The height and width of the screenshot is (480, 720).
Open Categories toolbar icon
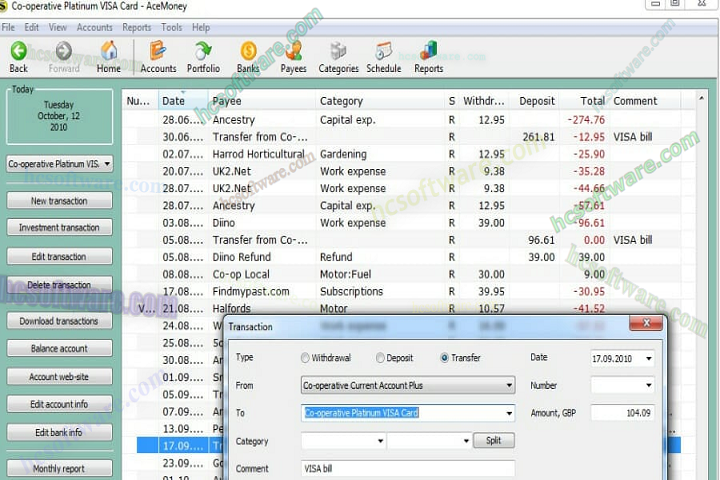[338, 51]
